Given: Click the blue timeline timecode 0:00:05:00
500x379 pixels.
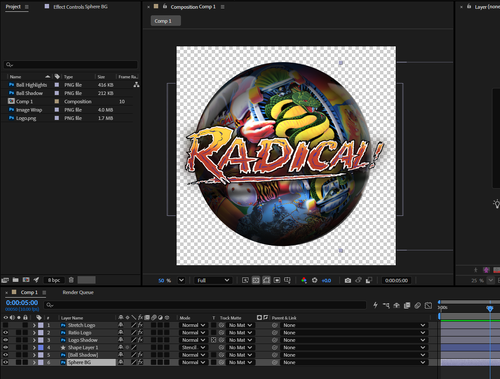Looking at the screenshot, I should pos(22,303).
